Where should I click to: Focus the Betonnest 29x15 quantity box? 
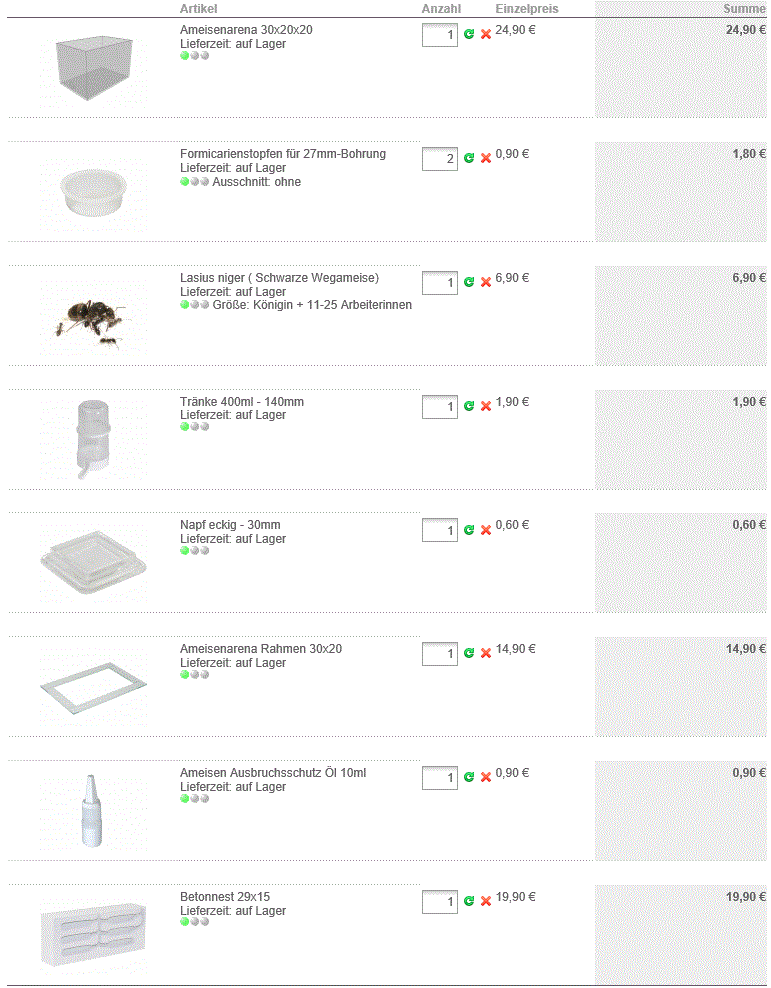[440, 902]
